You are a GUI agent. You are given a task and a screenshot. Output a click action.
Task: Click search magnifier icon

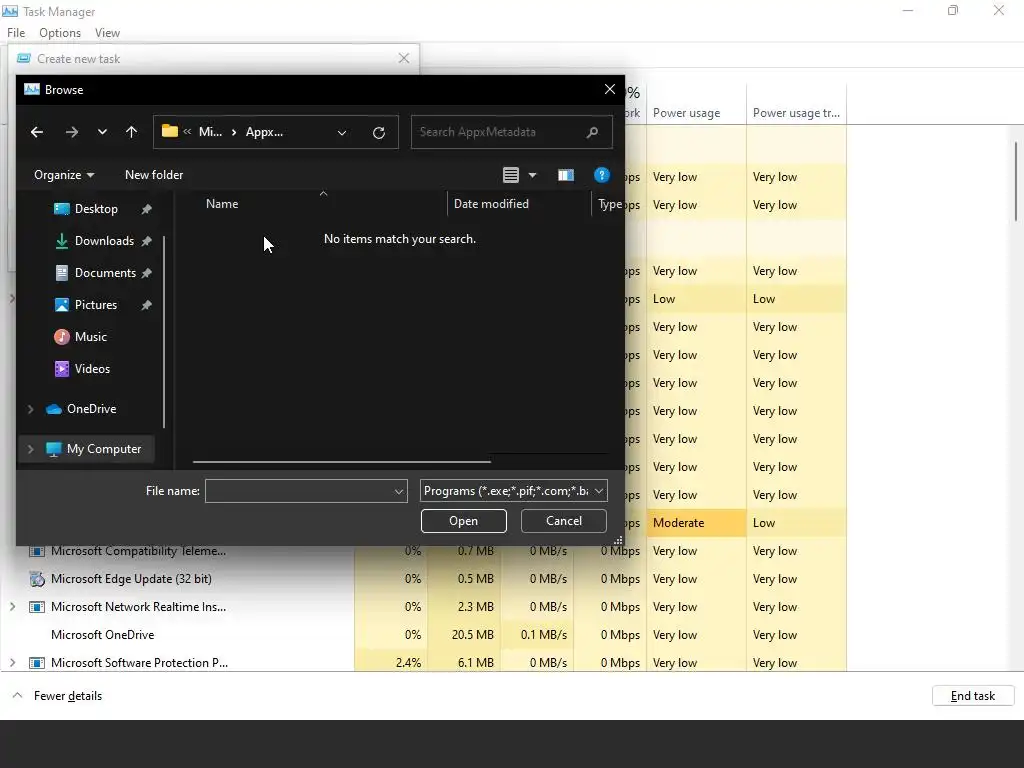point(592,132)
